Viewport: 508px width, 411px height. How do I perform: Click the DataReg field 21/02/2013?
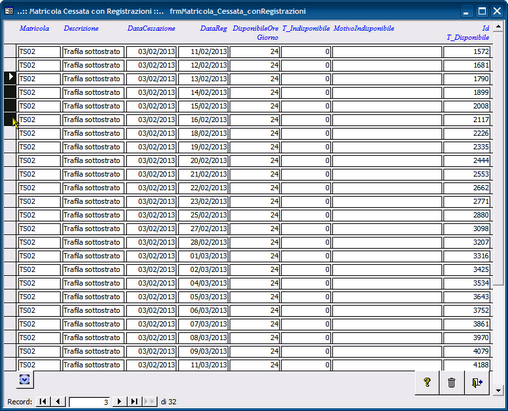[x=203, y=174]
